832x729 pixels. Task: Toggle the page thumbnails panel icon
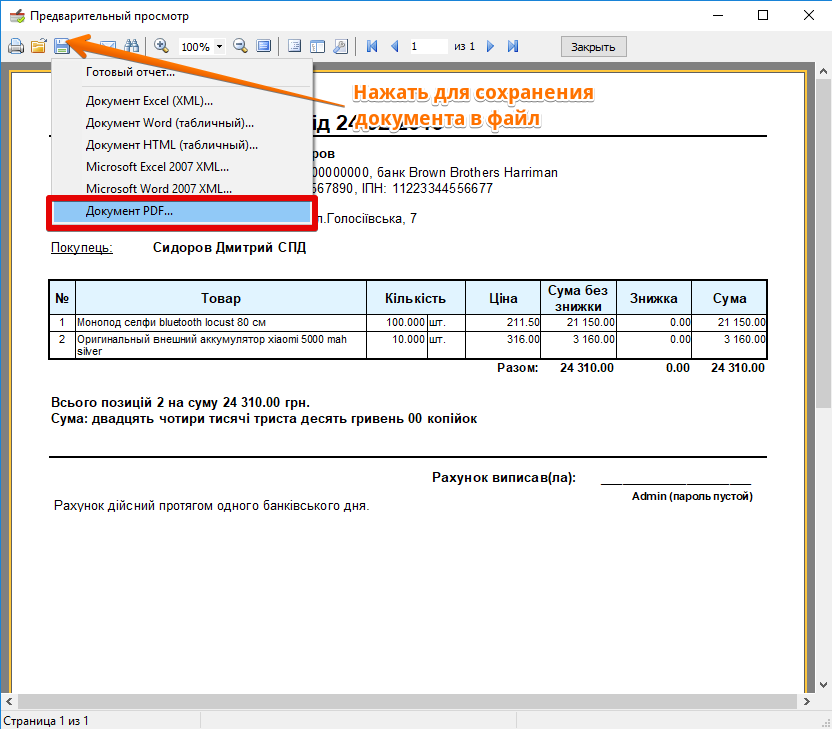click(x=317, y=47)
